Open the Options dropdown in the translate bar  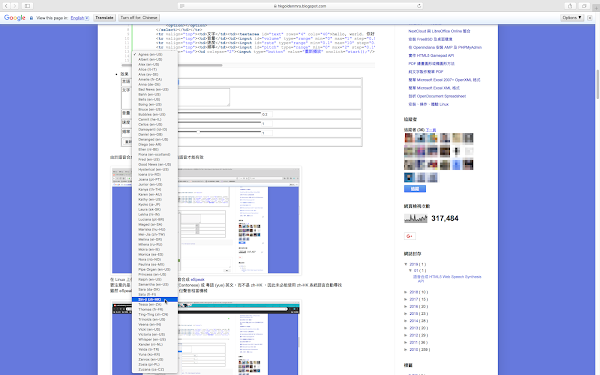click(572, 18)
